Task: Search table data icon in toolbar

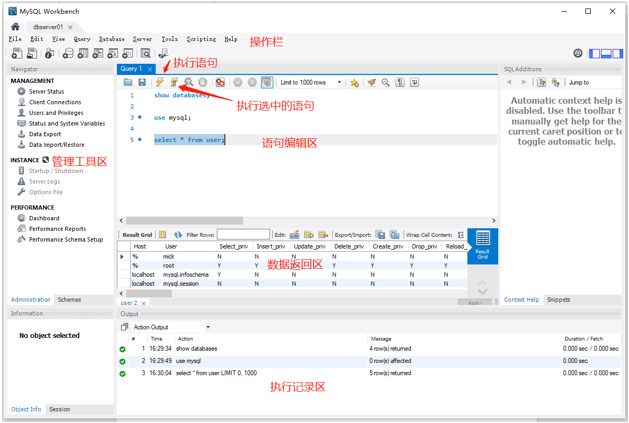Action: [146, 53]
